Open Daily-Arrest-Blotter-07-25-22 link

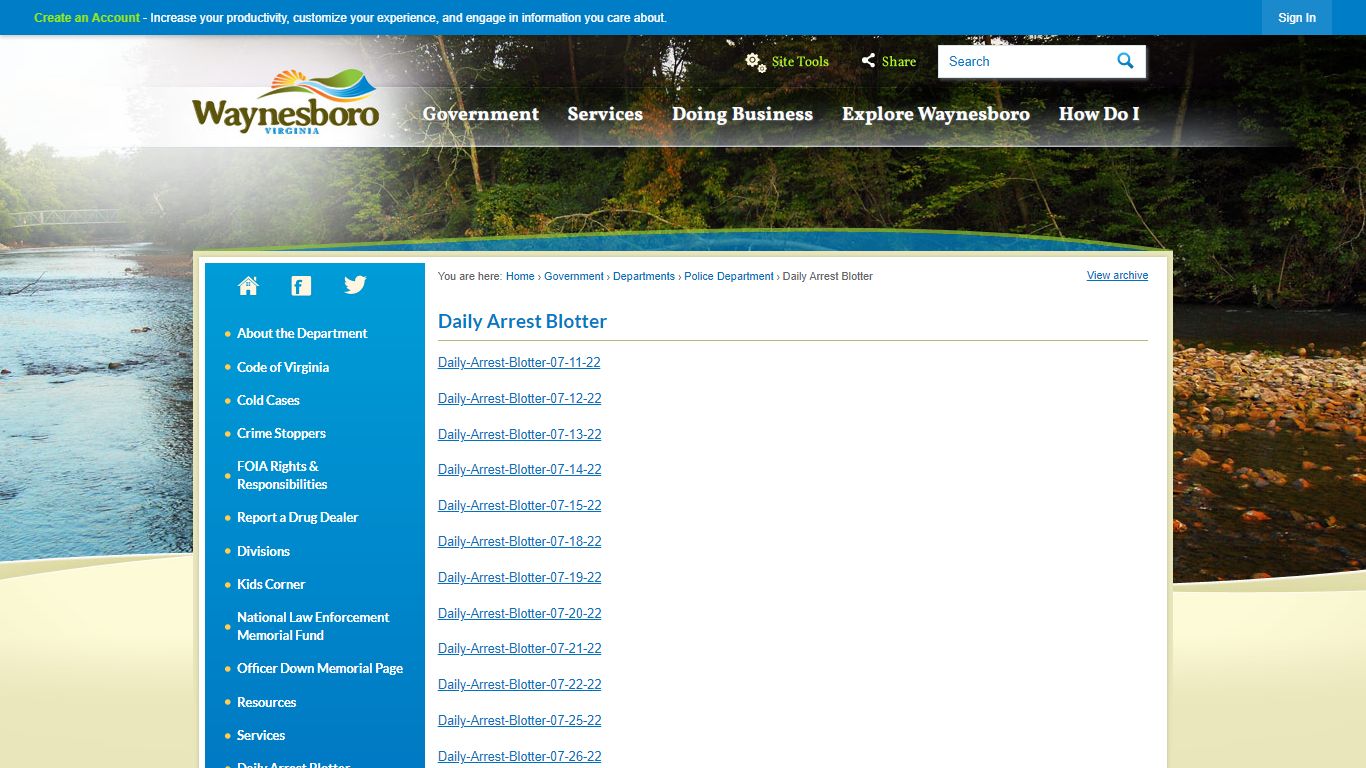520,720
